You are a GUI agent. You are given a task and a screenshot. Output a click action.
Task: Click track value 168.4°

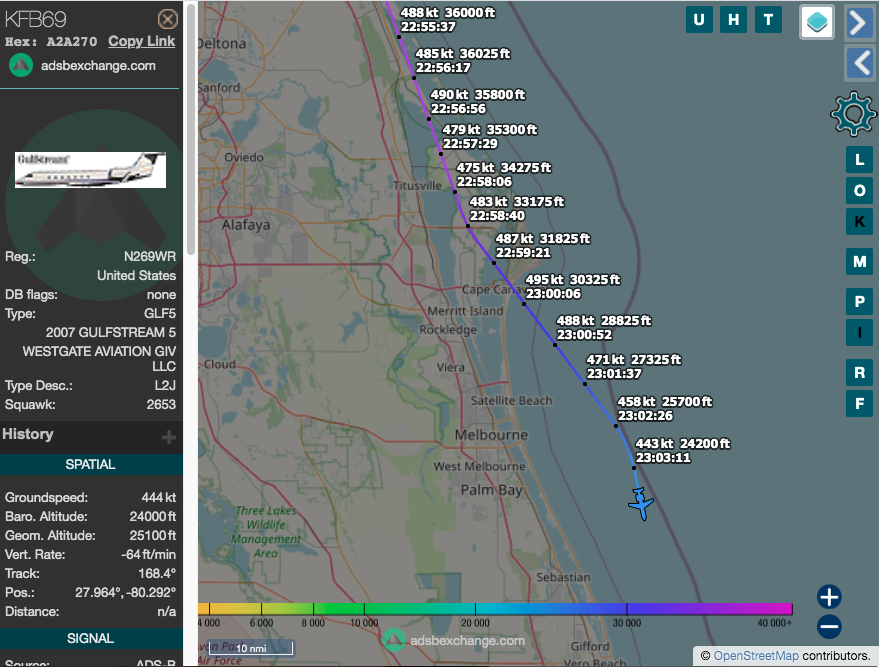pyautogui.click(x=157, y=574)
